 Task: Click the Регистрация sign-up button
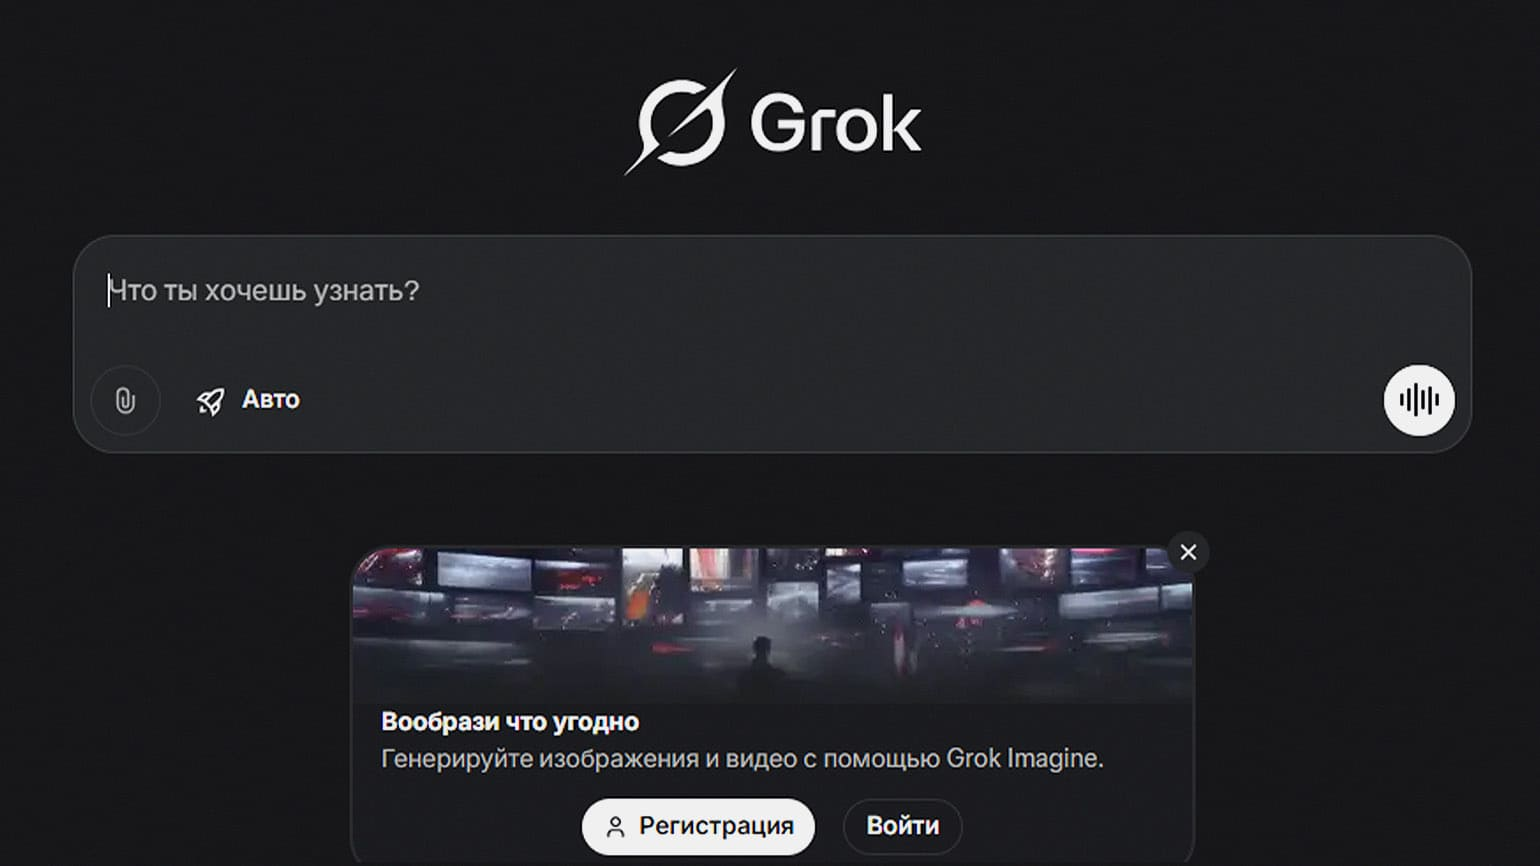pos(698,826)
